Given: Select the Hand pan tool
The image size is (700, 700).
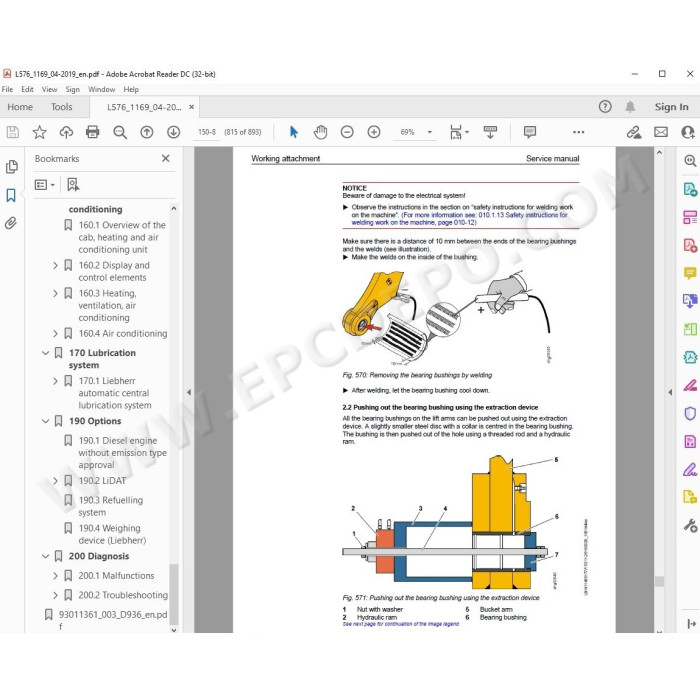Looking at the screenshot, I should [x=320, y=132].
